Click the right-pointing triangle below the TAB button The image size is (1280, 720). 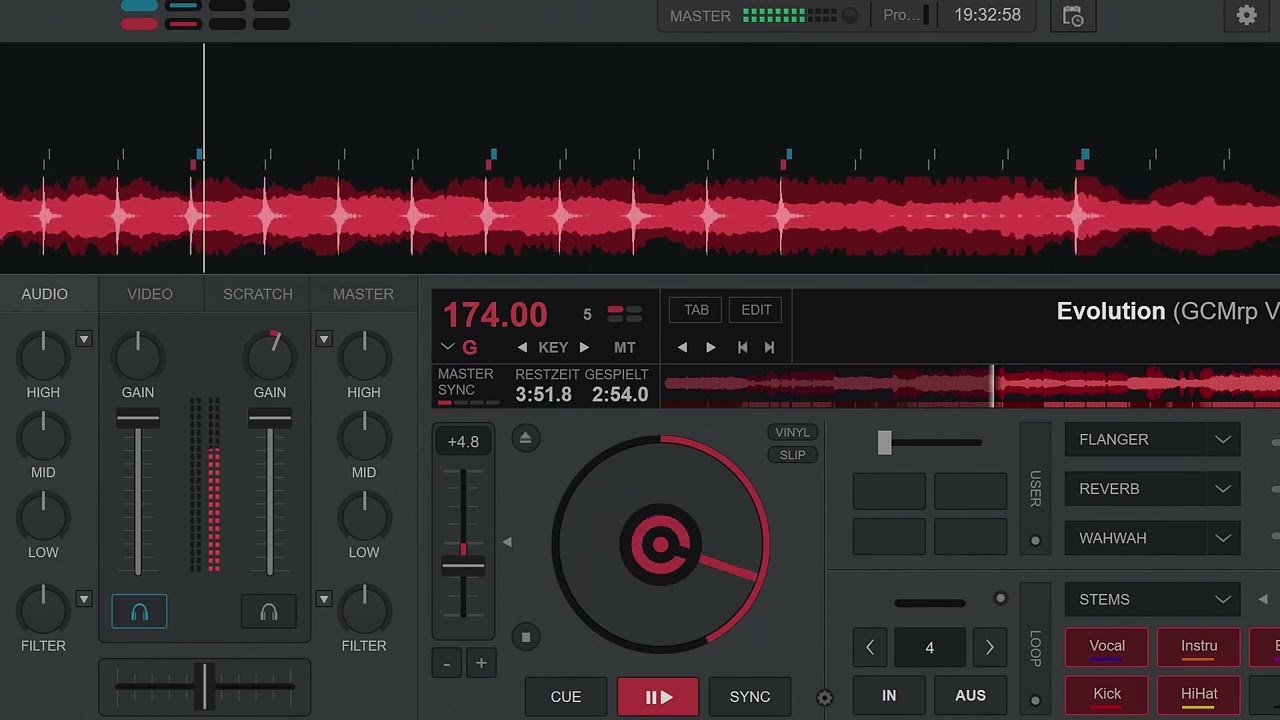(711, 348)
